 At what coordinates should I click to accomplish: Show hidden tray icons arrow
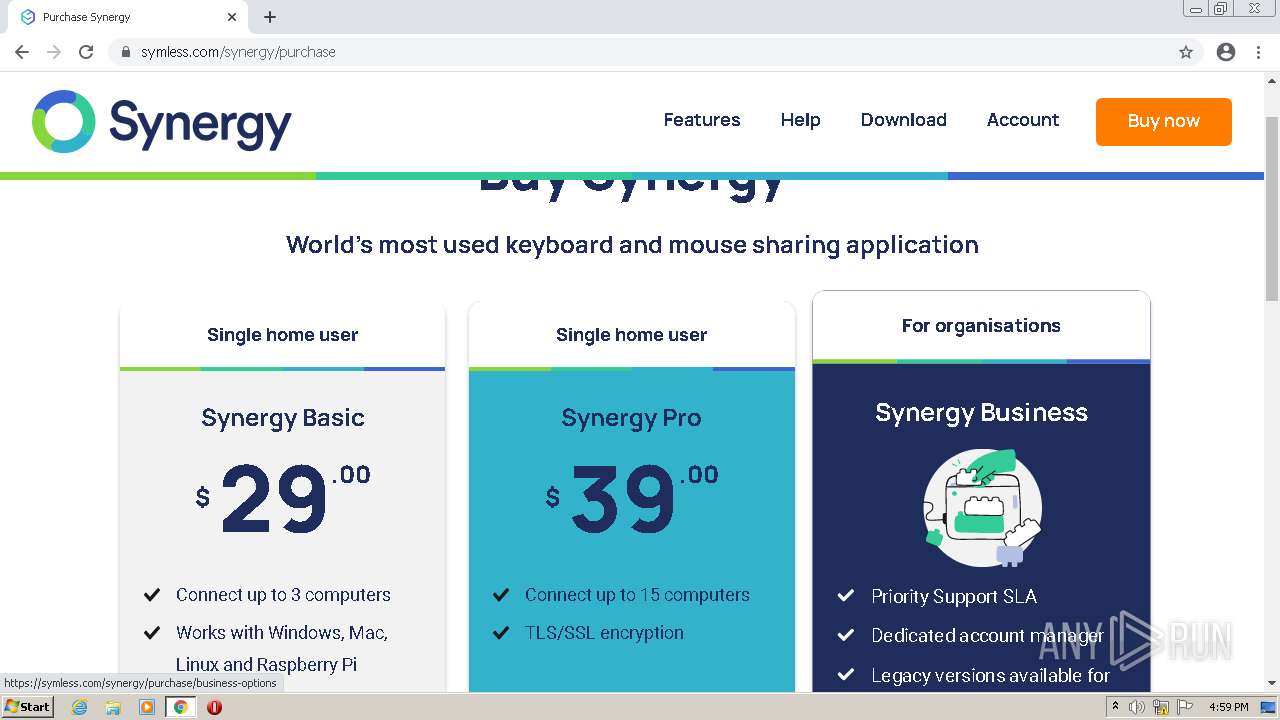(1115, 707)
